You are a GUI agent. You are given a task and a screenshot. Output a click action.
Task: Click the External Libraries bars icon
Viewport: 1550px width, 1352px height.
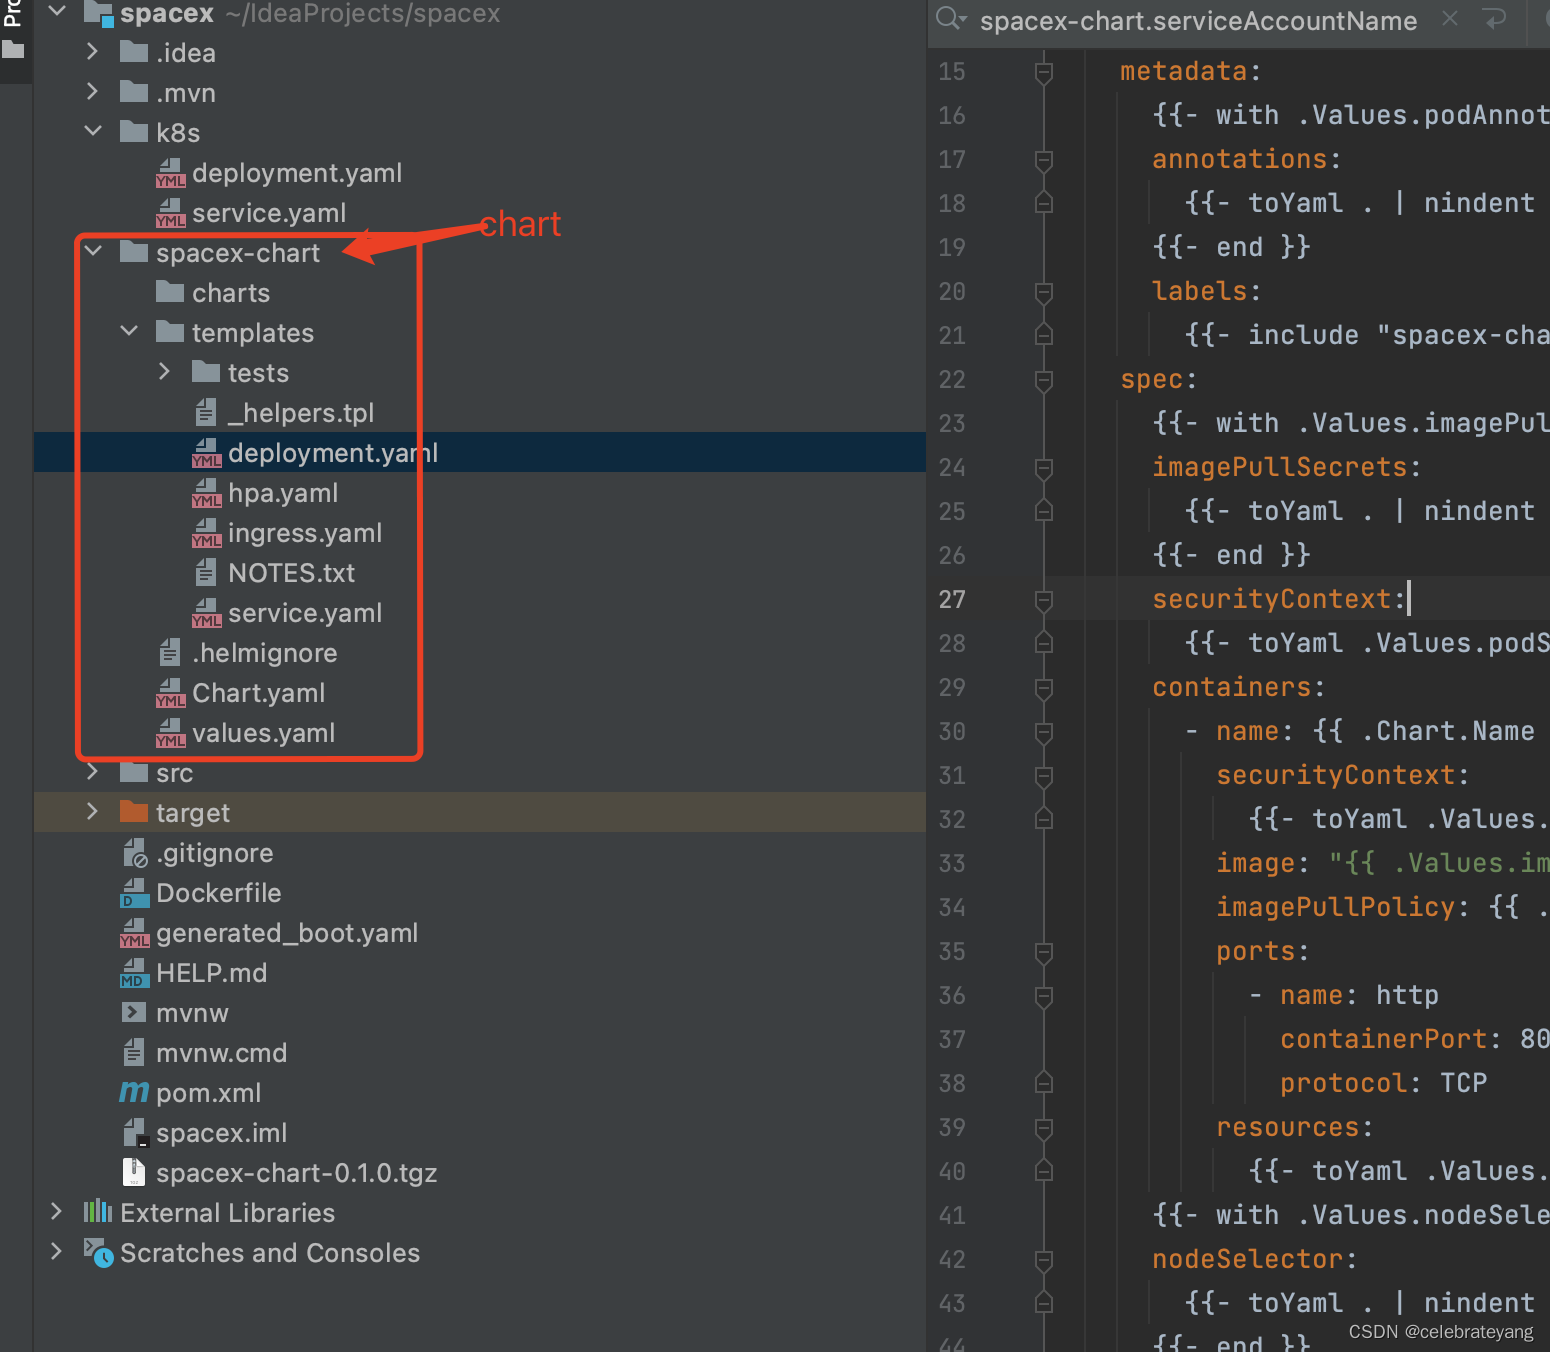coord(97,1211)
